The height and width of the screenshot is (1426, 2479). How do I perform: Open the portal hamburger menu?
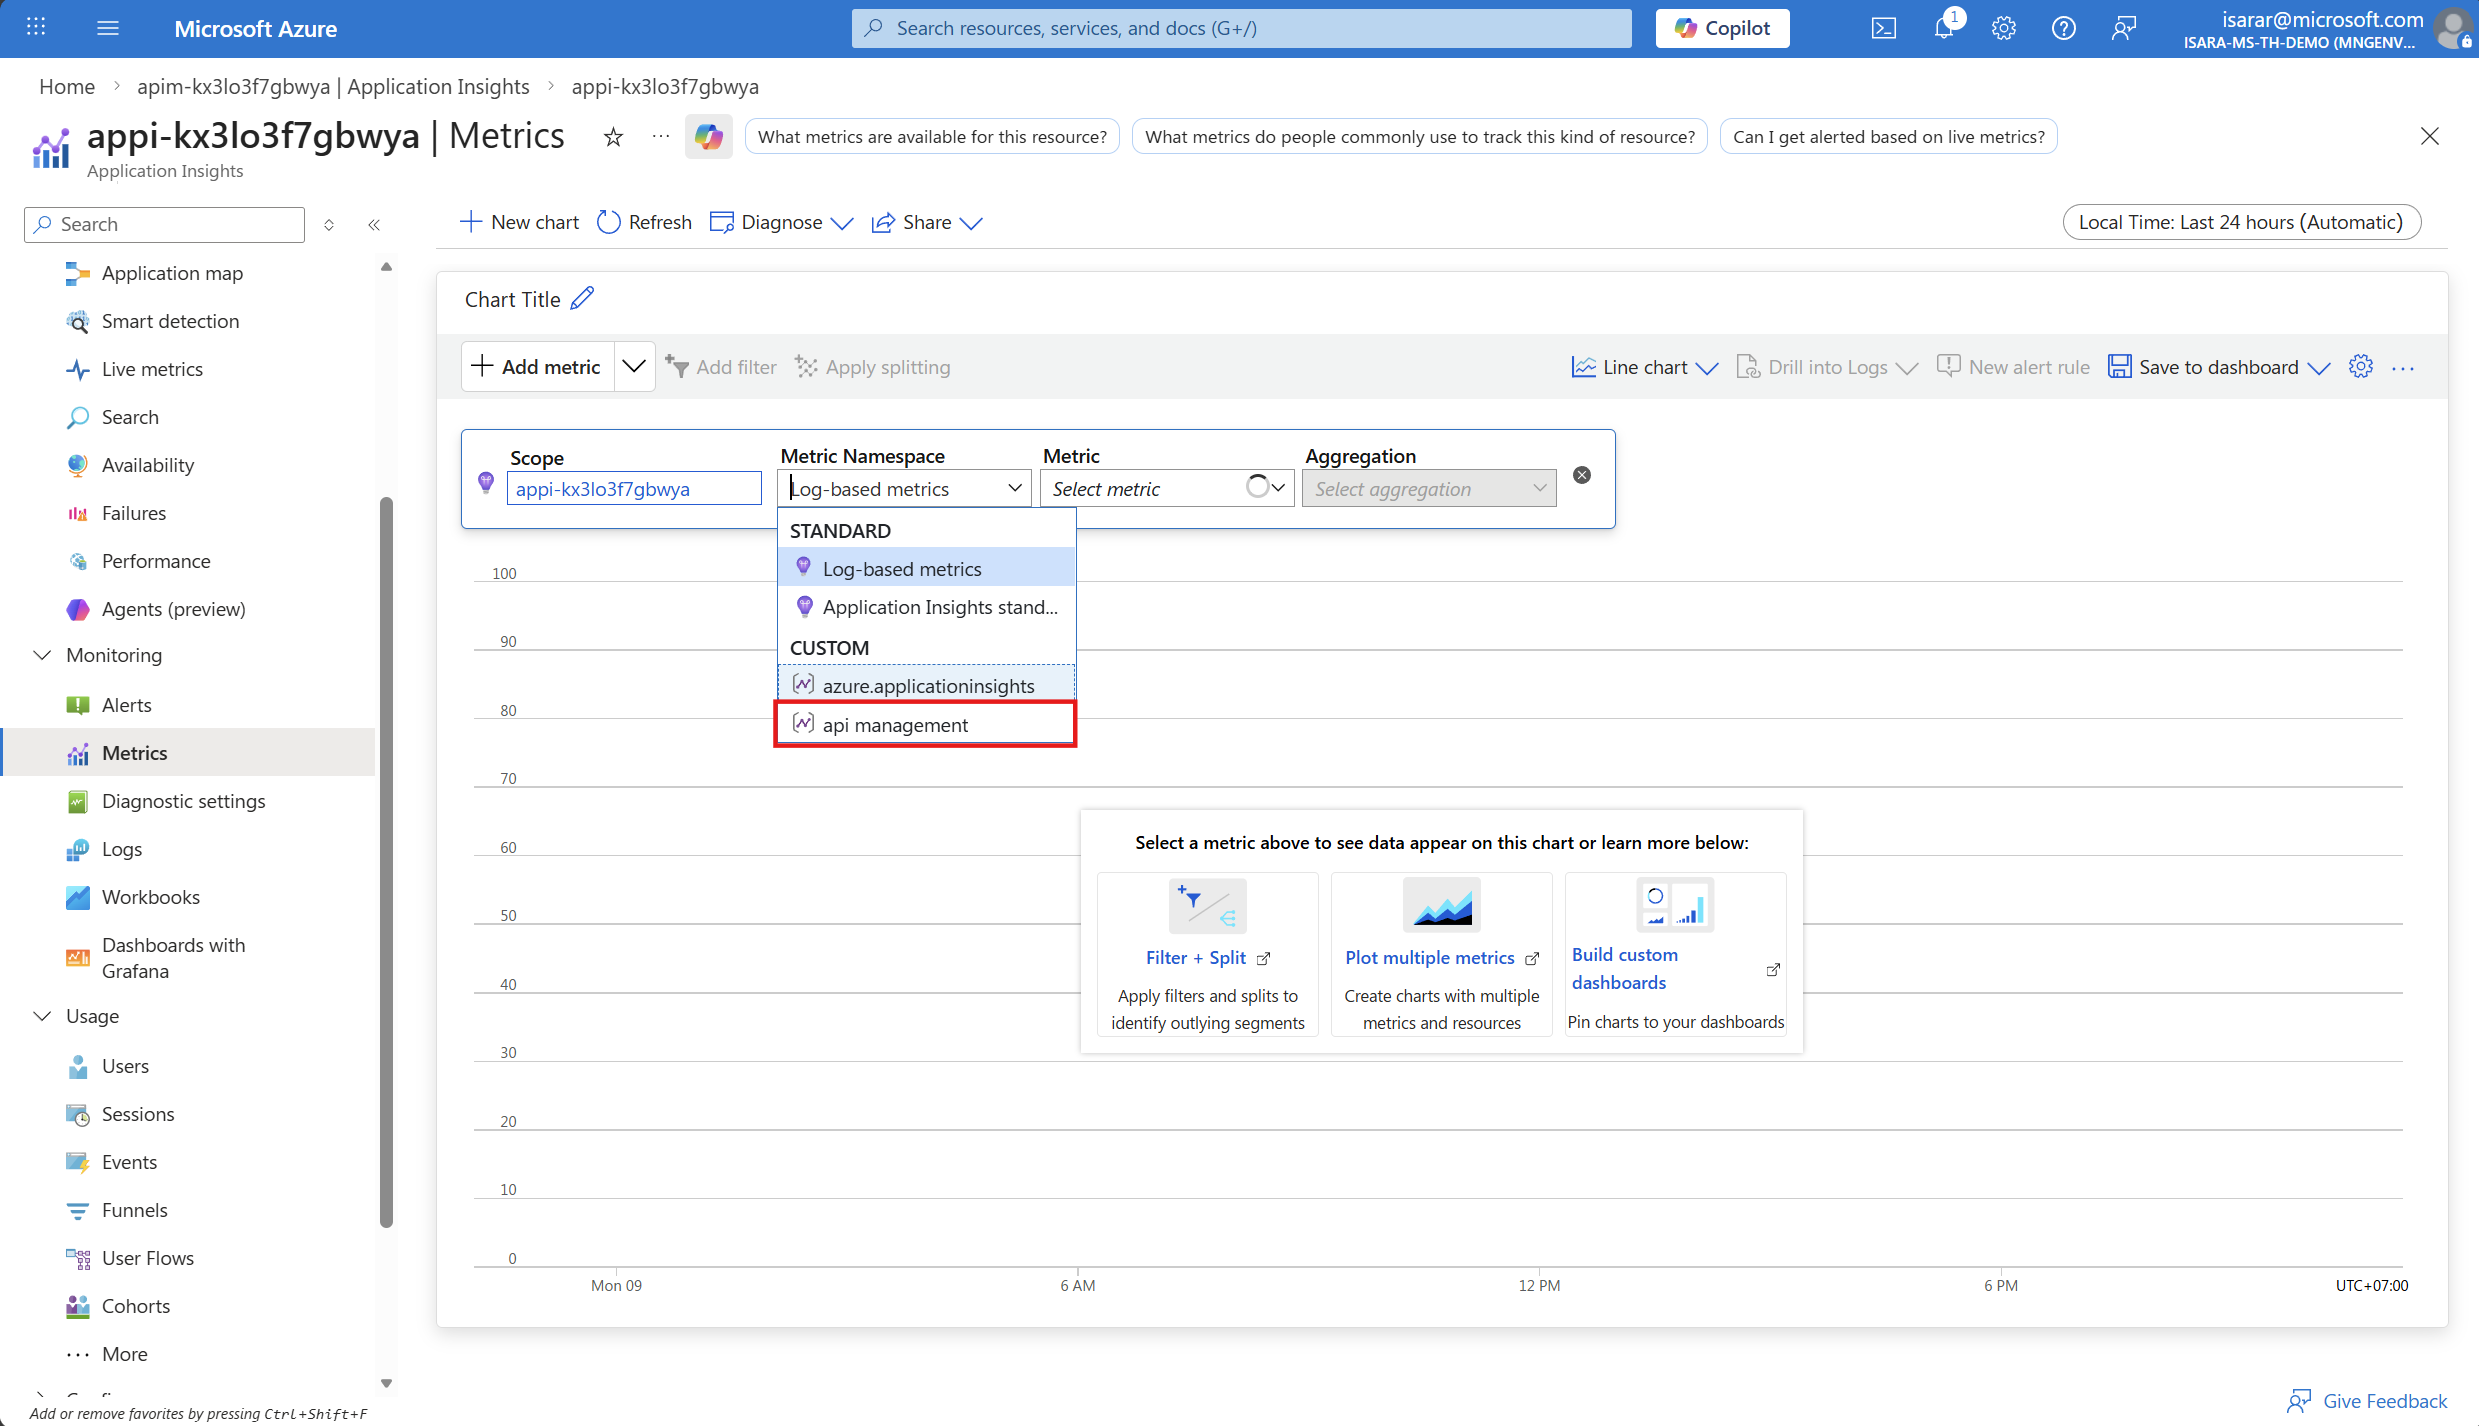[108, 28]
